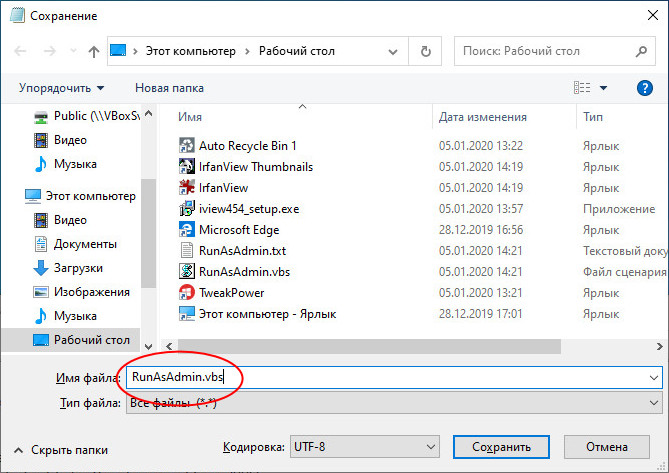Select Документы in the navigation tree
The image size is (669, 473).
tap(75, 244)
